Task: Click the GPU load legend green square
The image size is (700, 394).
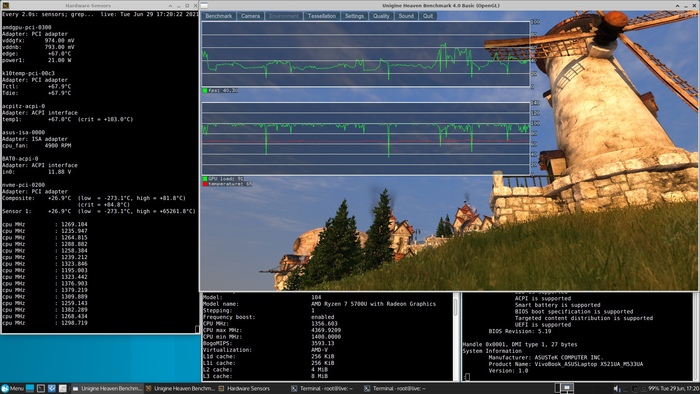Action: pos(205,179)
